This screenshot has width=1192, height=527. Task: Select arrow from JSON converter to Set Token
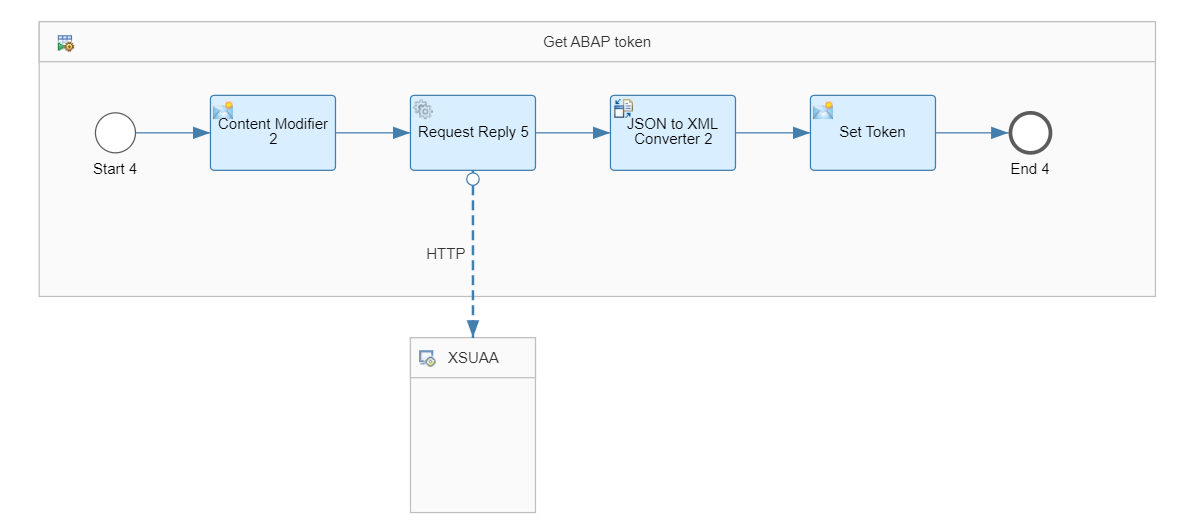coord(773,133)
